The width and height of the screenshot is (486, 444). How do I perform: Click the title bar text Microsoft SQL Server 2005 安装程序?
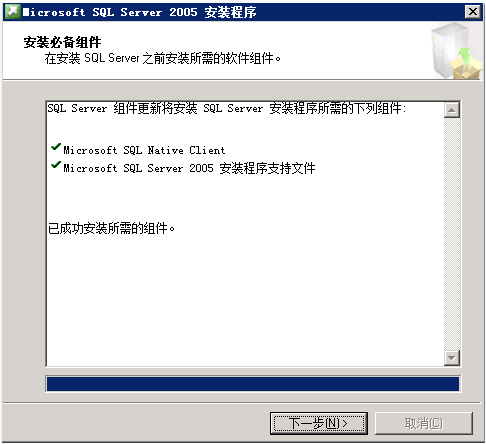click(x=139, y=12)
